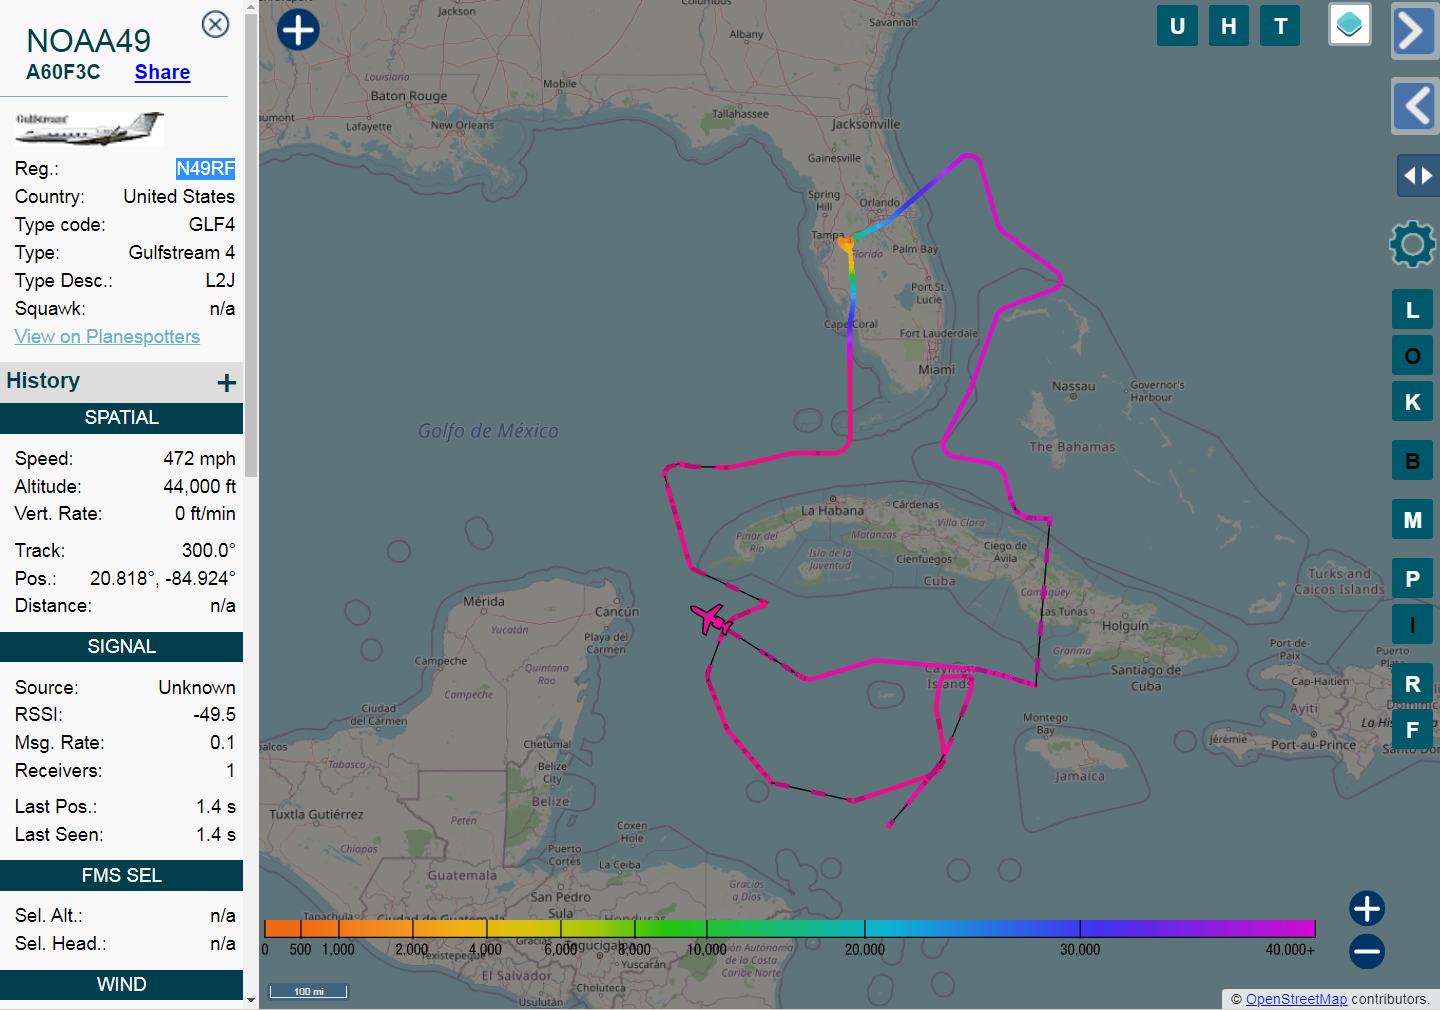
Task: Toggle the T map button
Action: coord(1280,26)
